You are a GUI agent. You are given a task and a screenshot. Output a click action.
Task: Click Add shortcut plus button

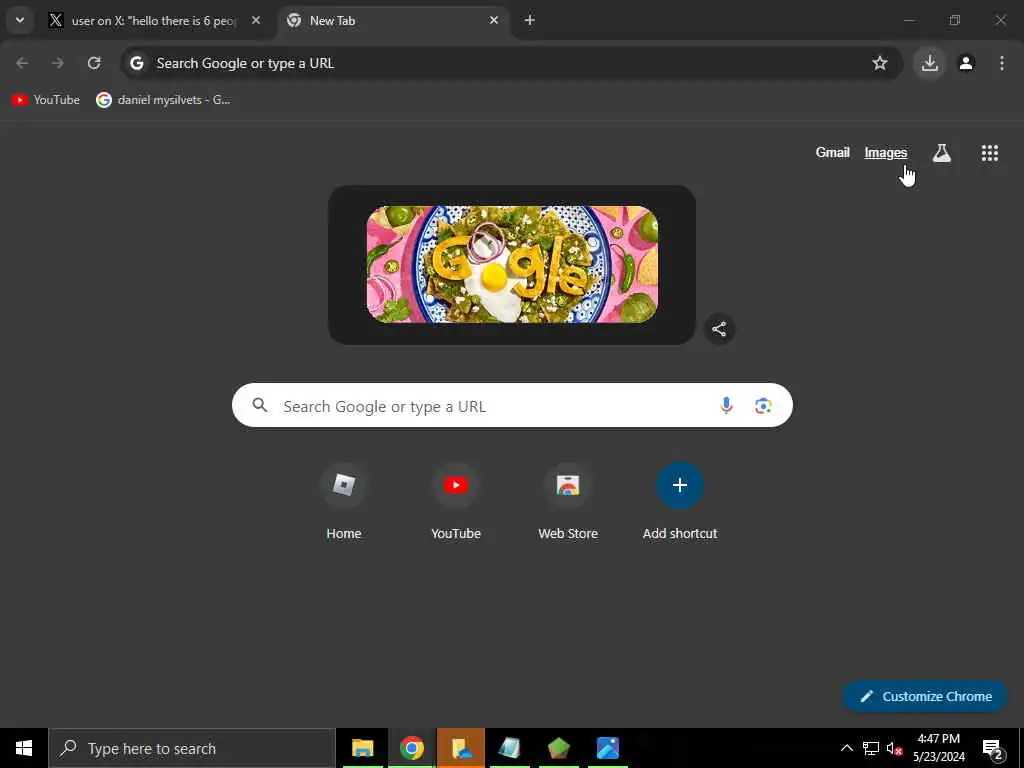pos(680,485)
